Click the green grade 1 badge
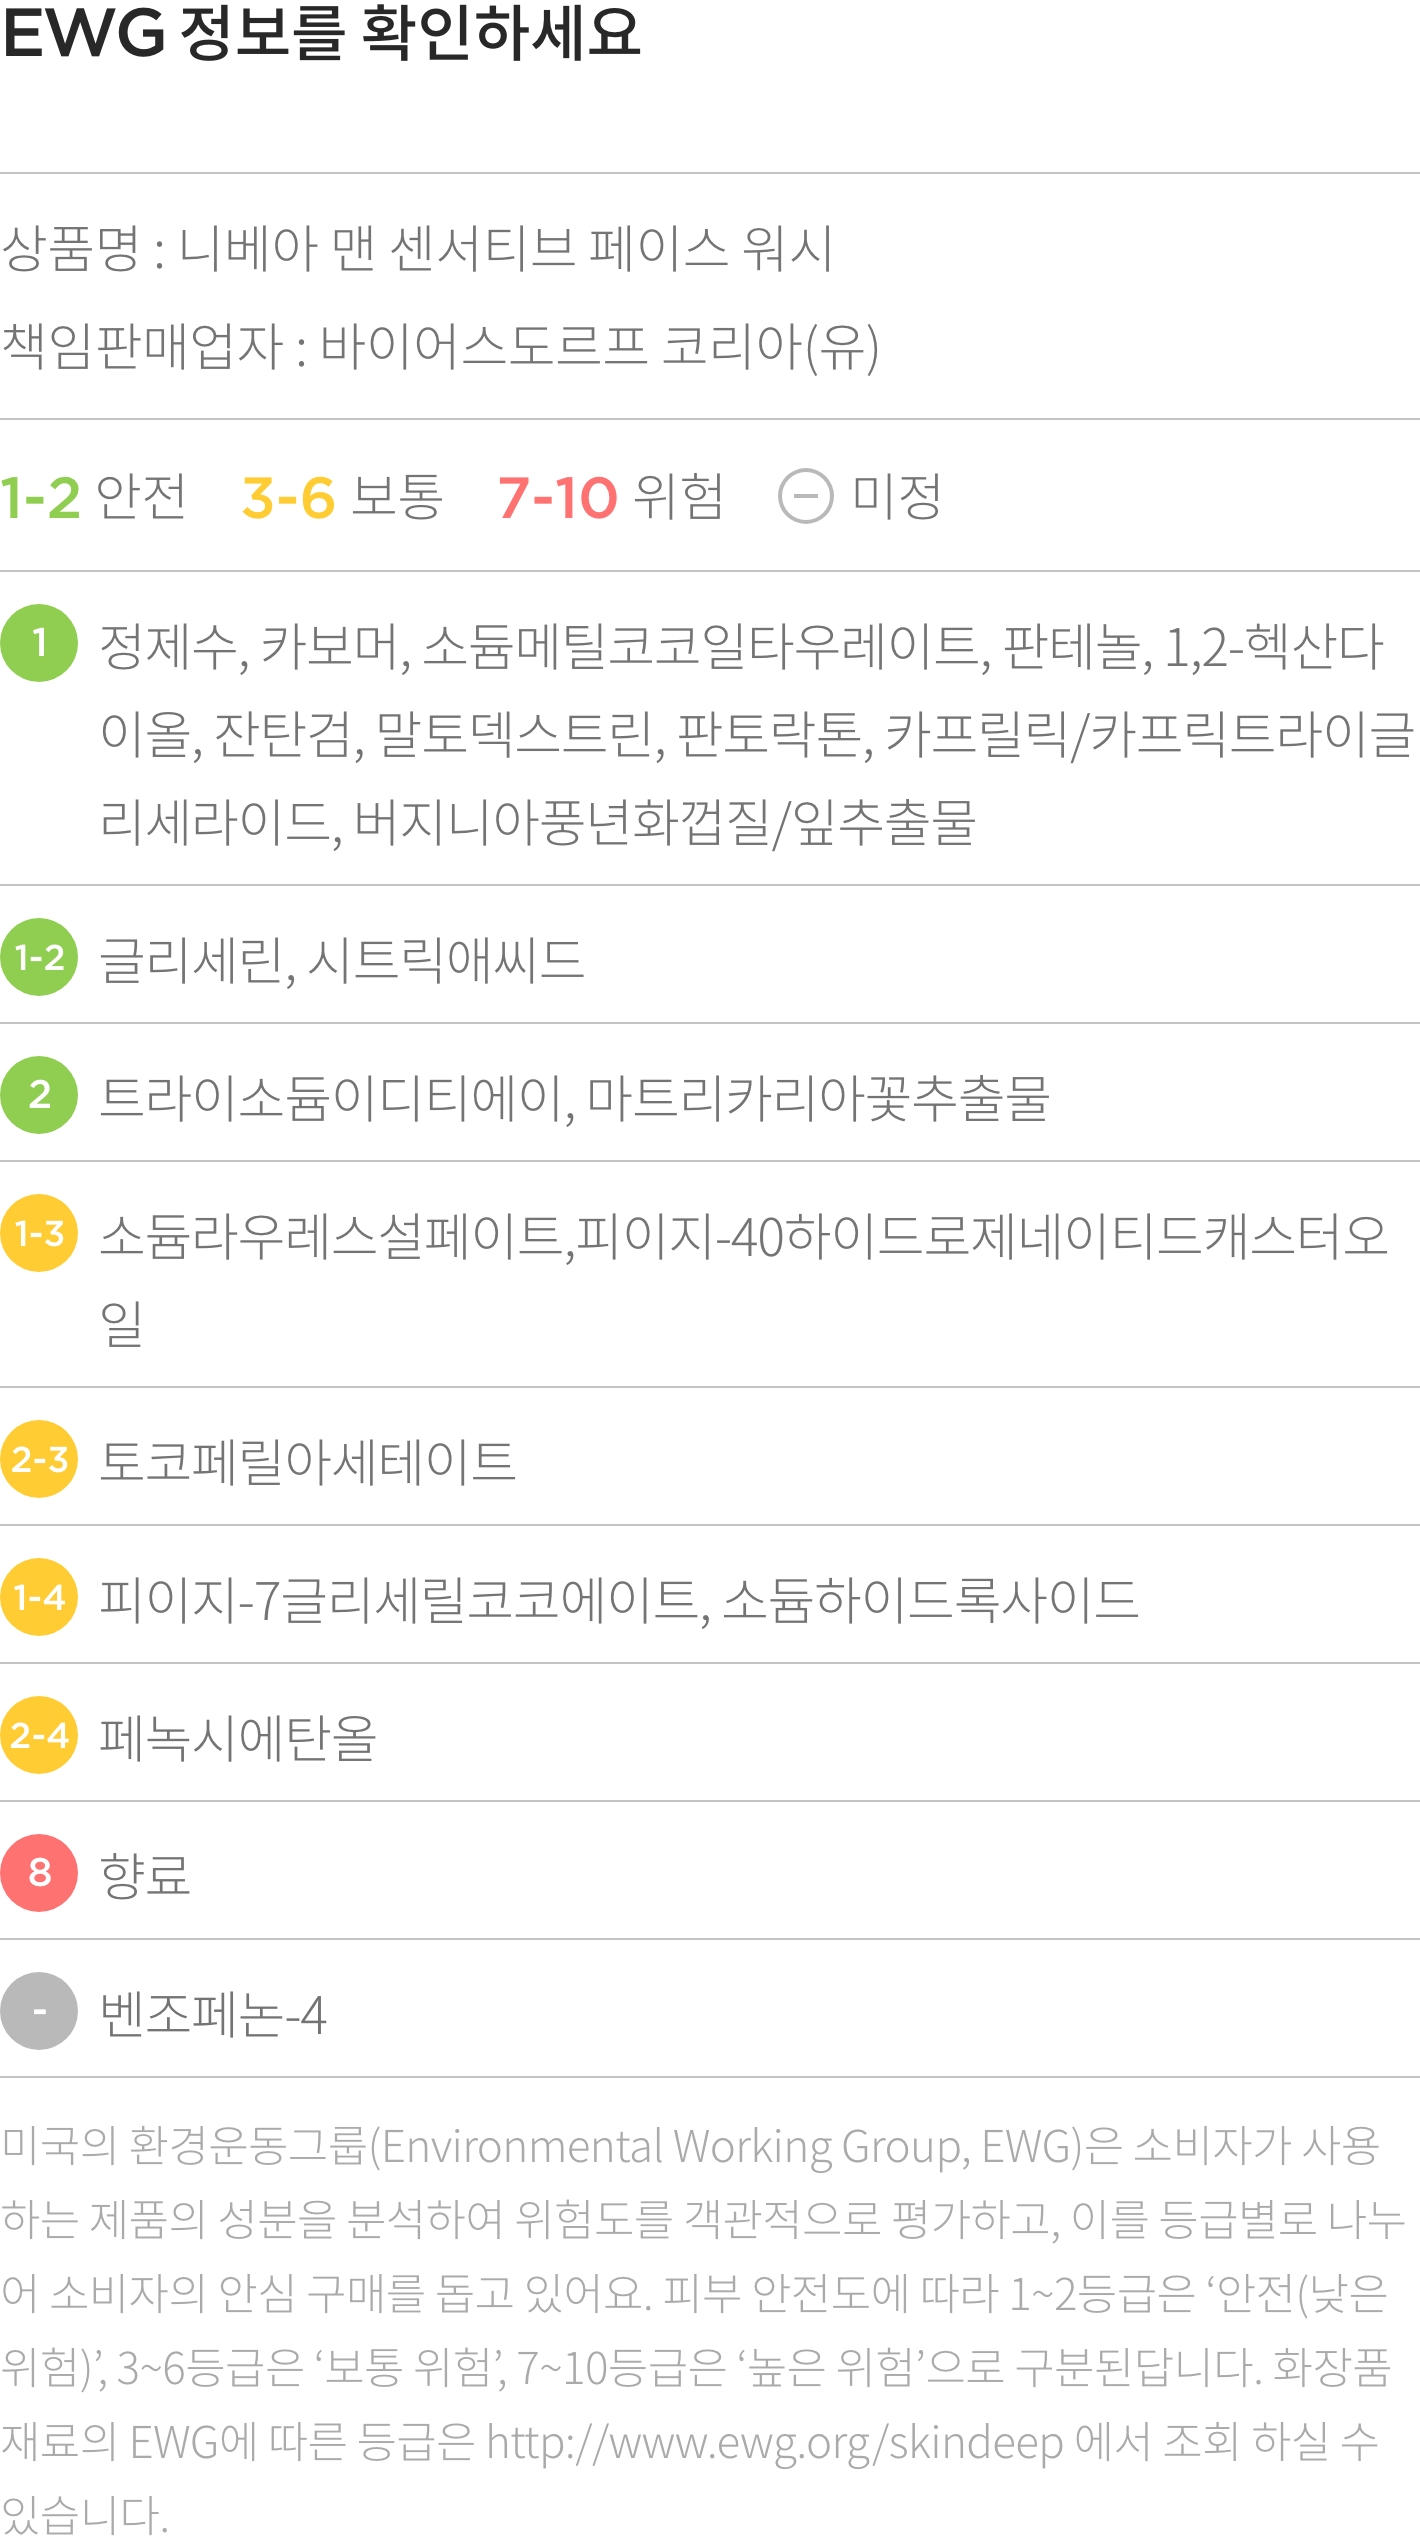 pos(39,643)
